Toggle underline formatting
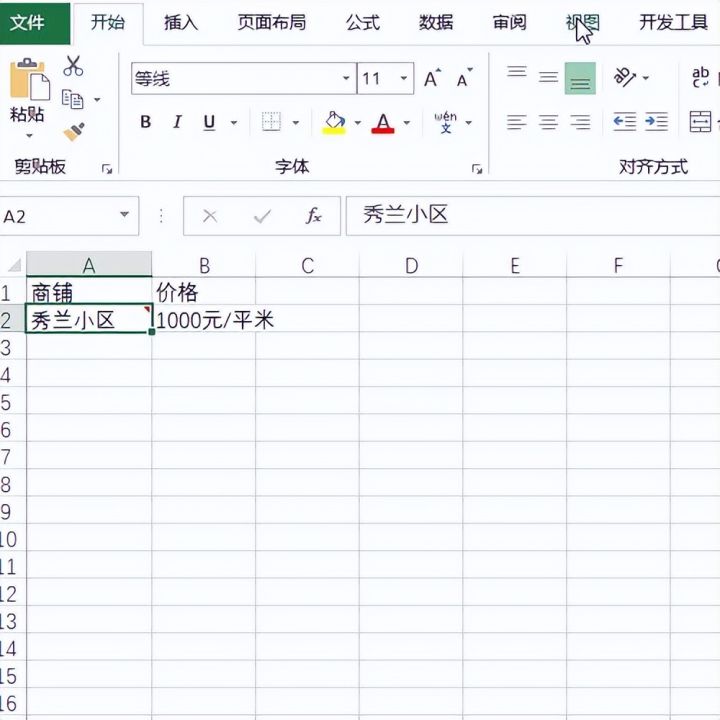This screenshot has height=720, width=720. click(x=209, y=122)
